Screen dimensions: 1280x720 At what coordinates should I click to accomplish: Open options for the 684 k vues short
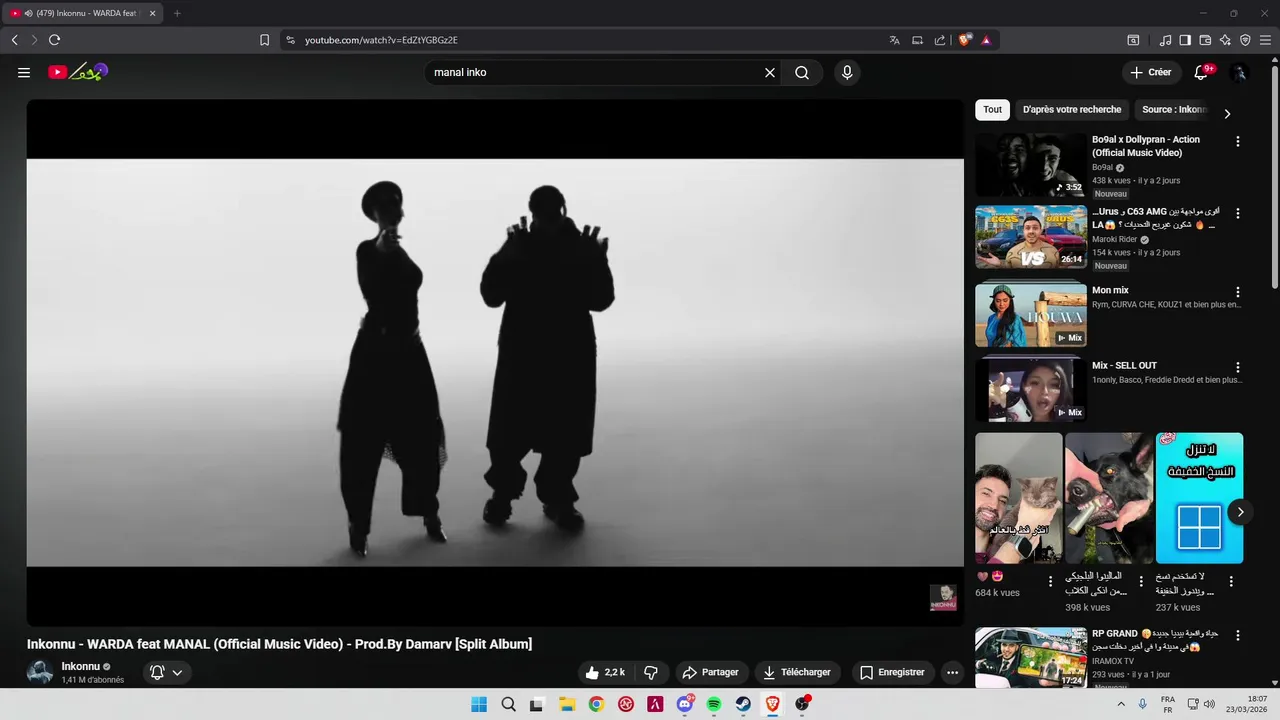1050,581
